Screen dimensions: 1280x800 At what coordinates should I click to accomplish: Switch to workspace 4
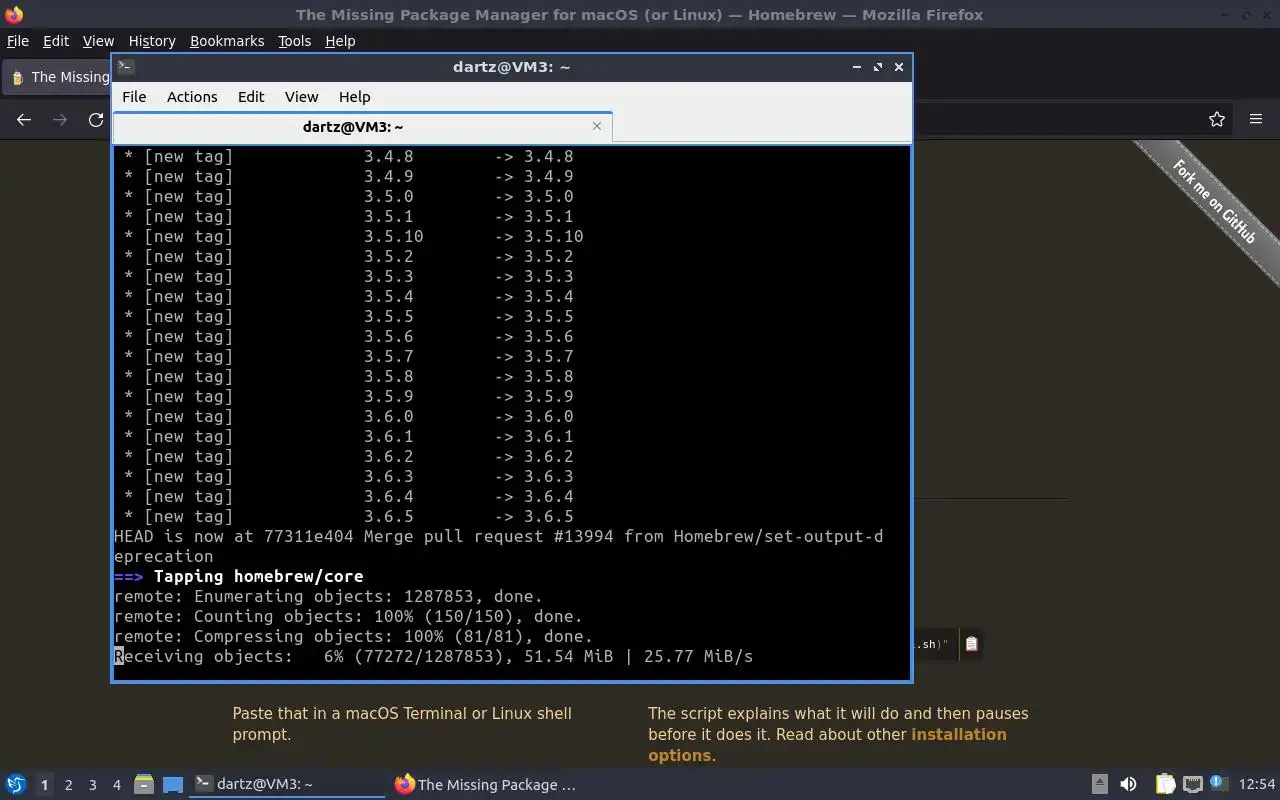116,785
